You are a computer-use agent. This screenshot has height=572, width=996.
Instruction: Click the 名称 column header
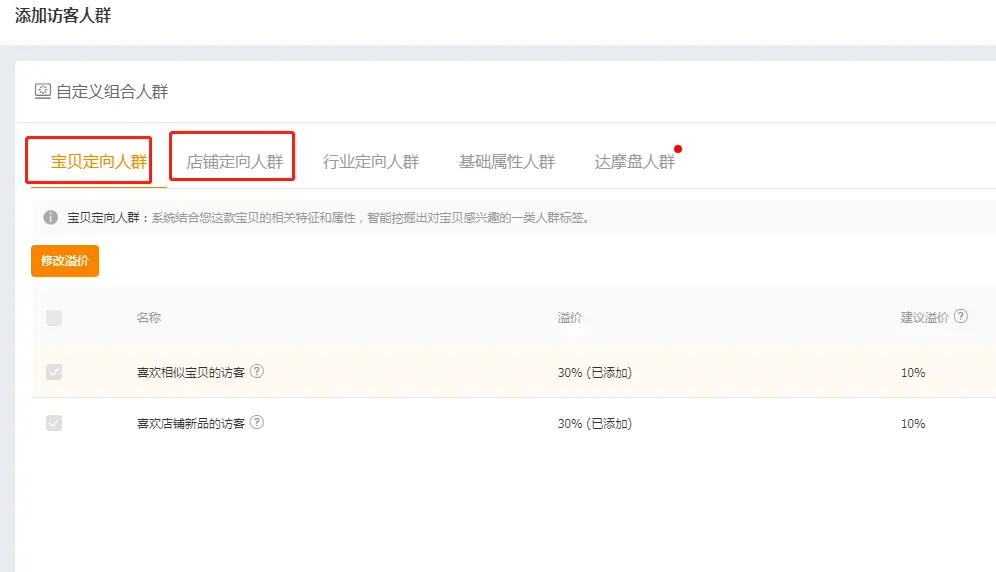(x=149, y=318)
